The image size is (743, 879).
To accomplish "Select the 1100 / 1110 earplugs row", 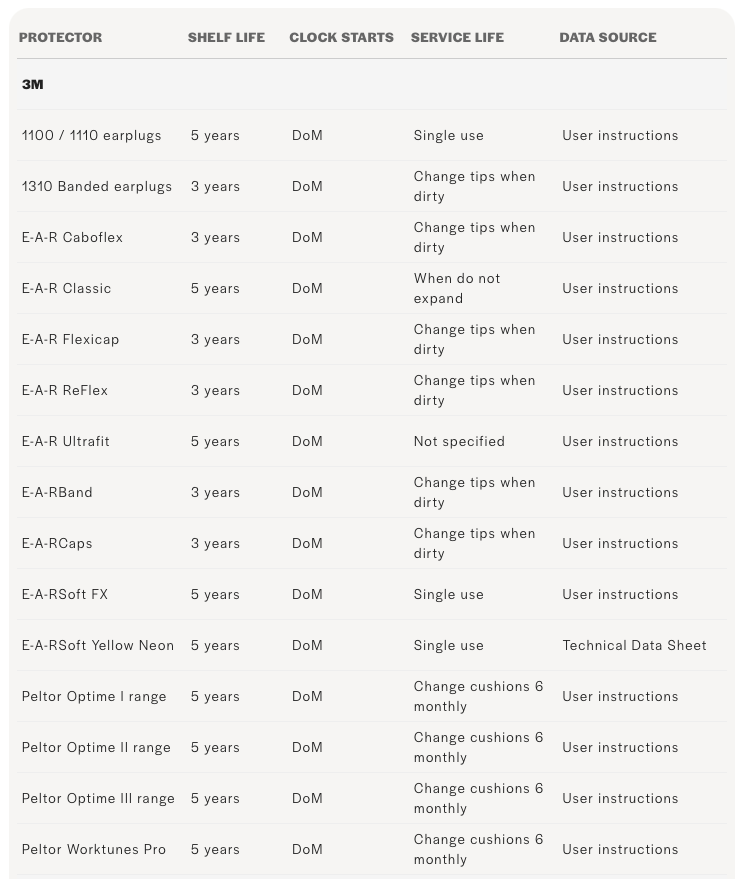I will tap(372, 135).
